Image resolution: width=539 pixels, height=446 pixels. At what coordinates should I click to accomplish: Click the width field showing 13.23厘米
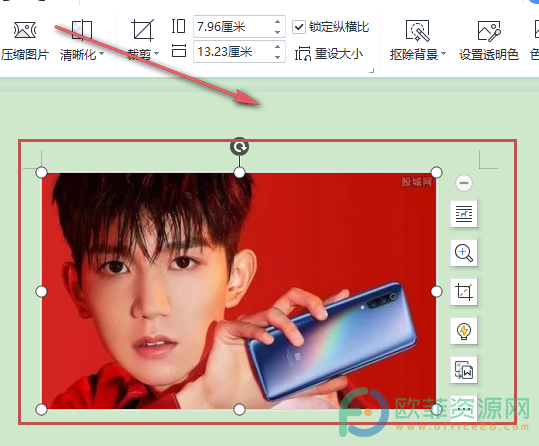pos(239,52)
